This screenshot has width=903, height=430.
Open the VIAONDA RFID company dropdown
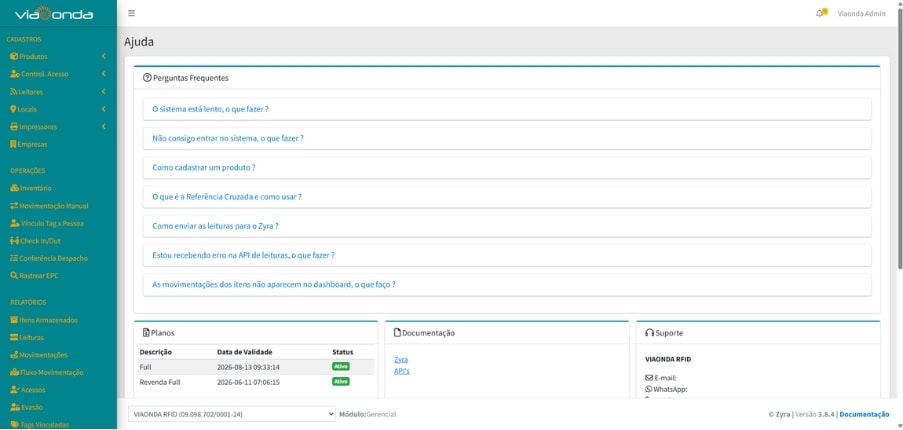232,414
